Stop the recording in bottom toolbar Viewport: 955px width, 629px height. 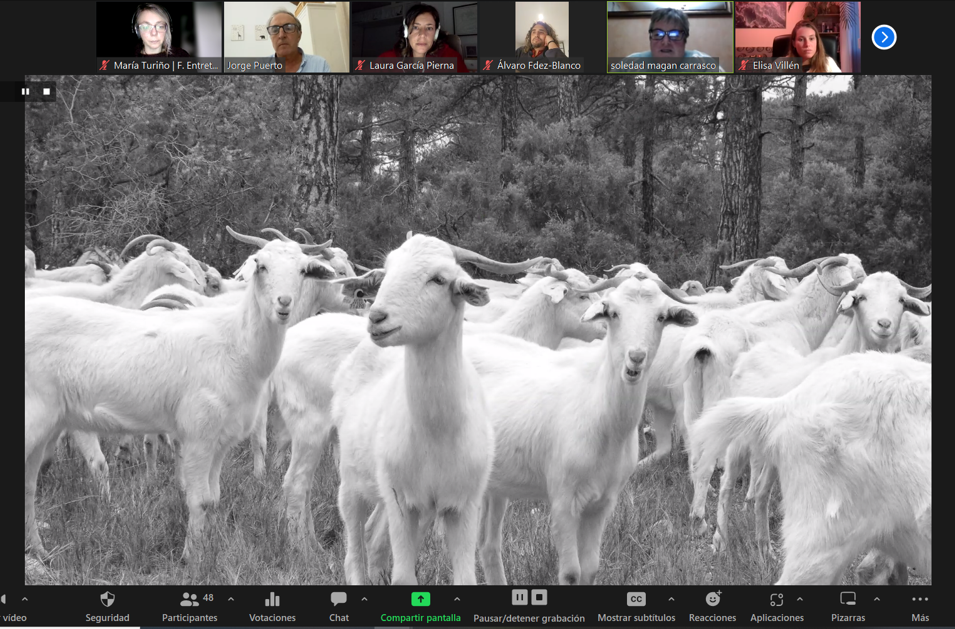(x=539, y=597)
